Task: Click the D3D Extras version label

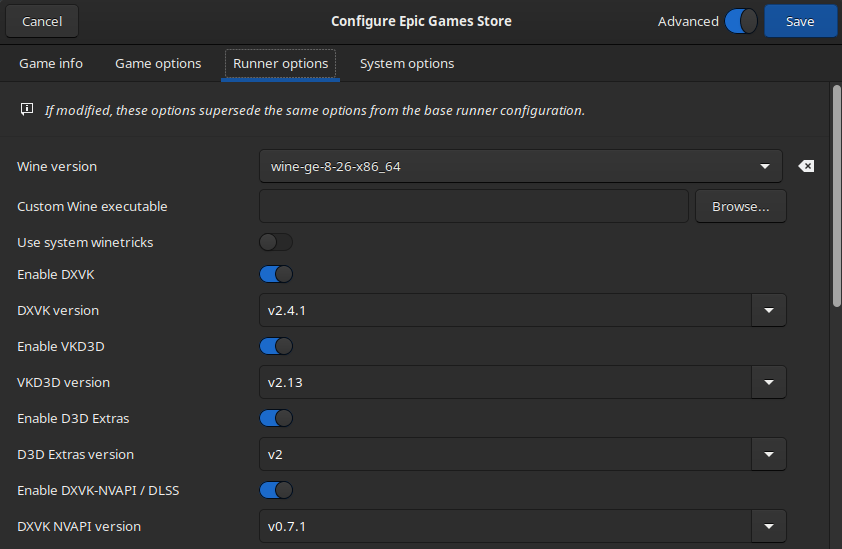Action: pos(76,454)
